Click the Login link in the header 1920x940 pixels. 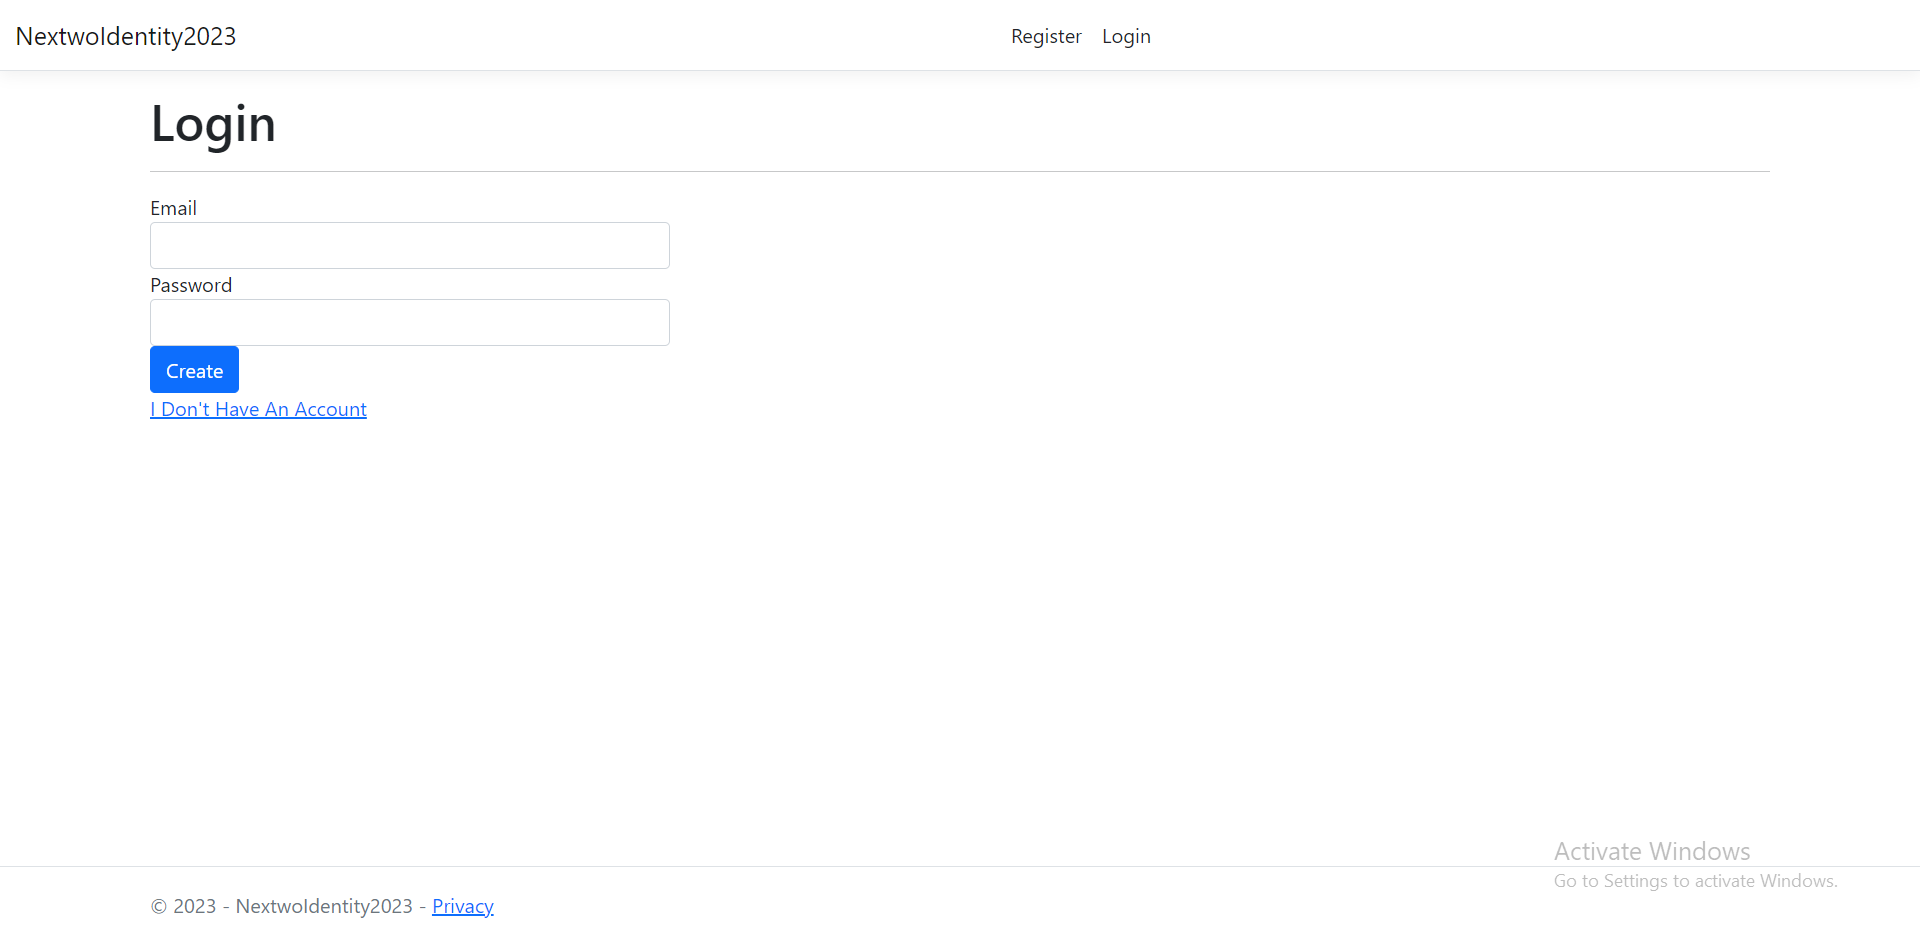click(x=1125, y=36)
